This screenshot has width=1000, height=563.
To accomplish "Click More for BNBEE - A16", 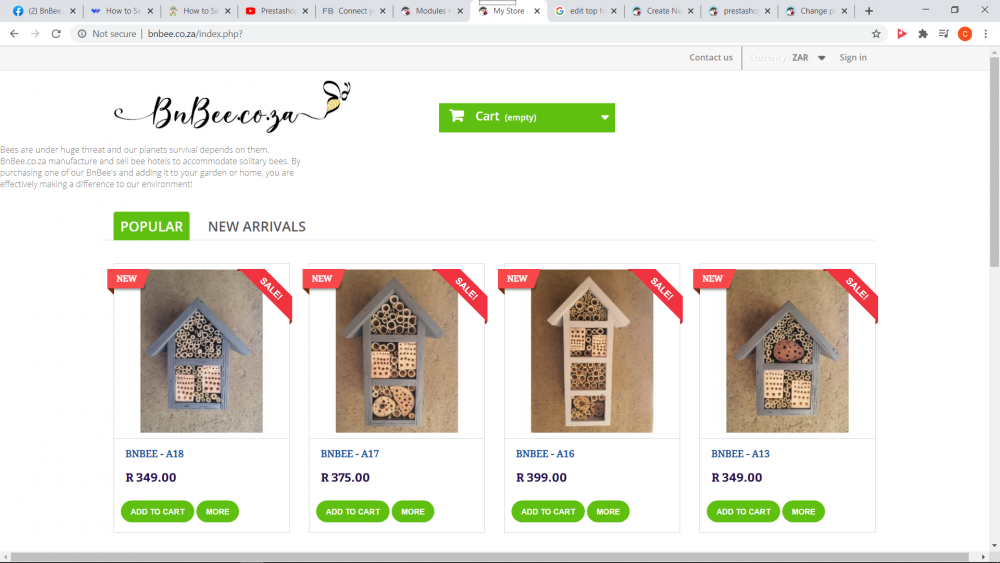I will tap(608, 511).
